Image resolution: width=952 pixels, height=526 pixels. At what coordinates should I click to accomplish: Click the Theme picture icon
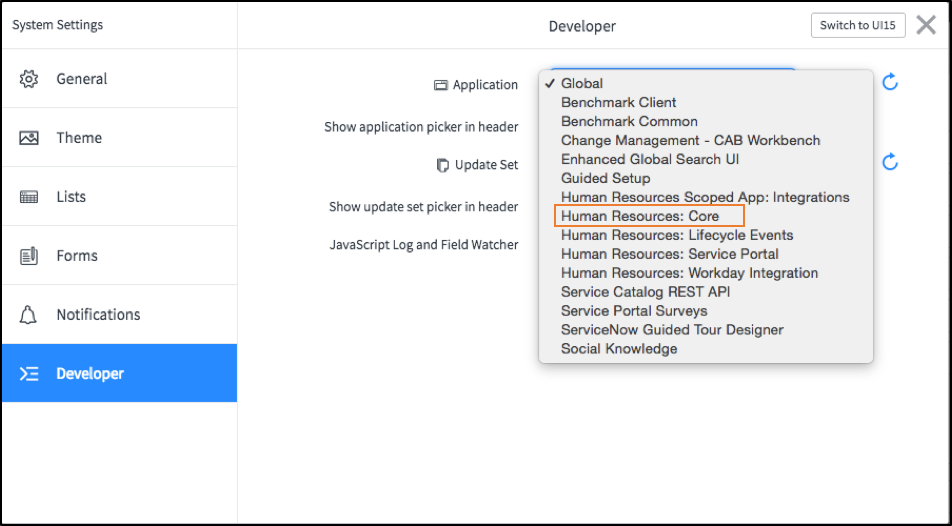tap(29, 138)
